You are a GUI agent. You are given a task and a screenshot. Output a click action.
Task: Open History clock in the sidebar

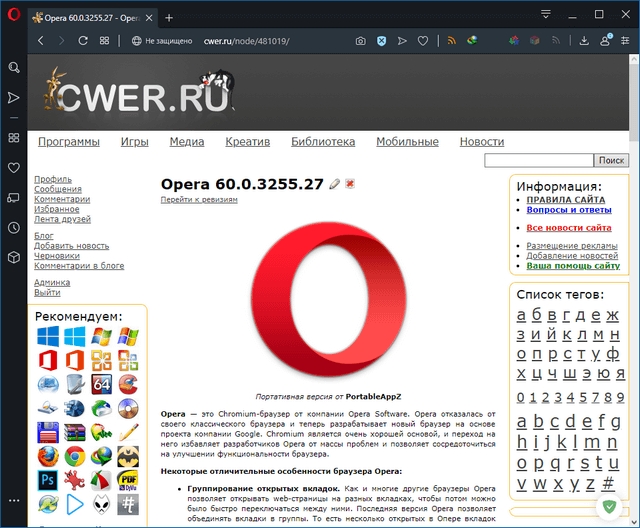[x=14, y=228]
